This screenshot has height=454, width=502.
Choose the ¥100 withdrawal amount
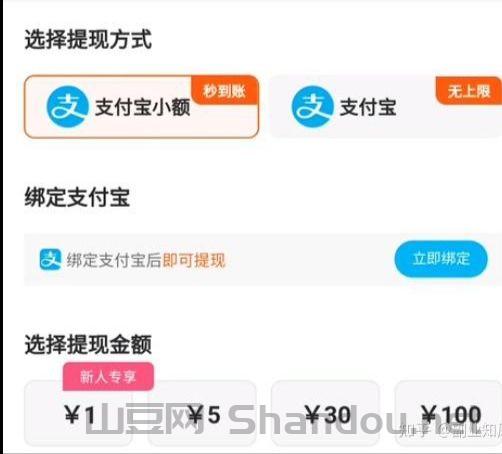click(448, 413)
